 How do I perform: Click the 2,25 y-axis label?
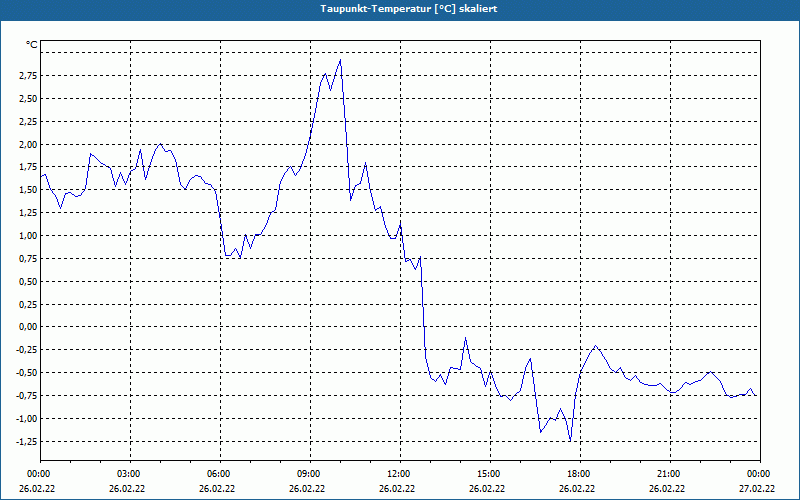pos(28,121)
